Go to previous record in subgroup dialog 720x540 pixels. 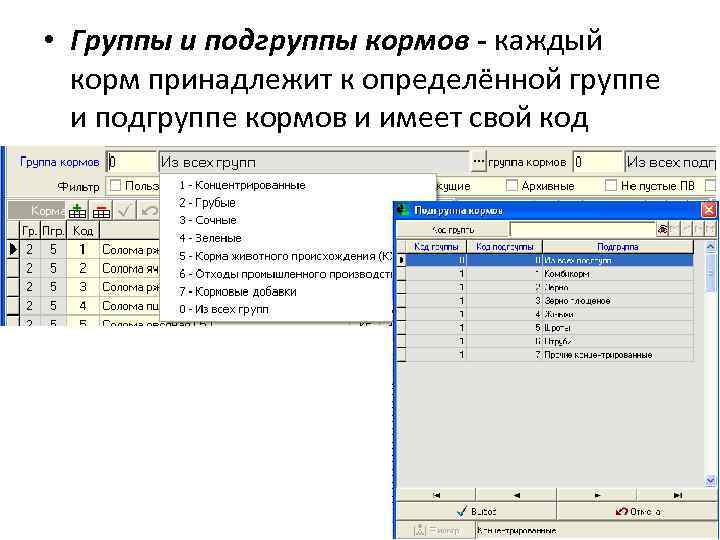(516, 495)
